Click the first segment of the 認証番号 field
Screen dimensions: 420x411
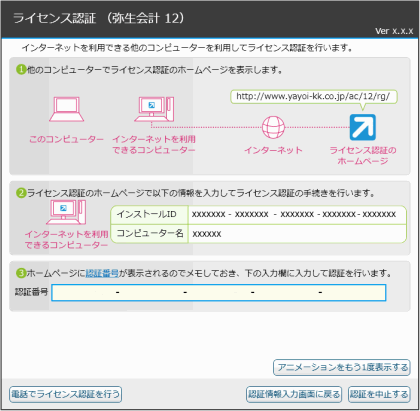pos(83,293)
